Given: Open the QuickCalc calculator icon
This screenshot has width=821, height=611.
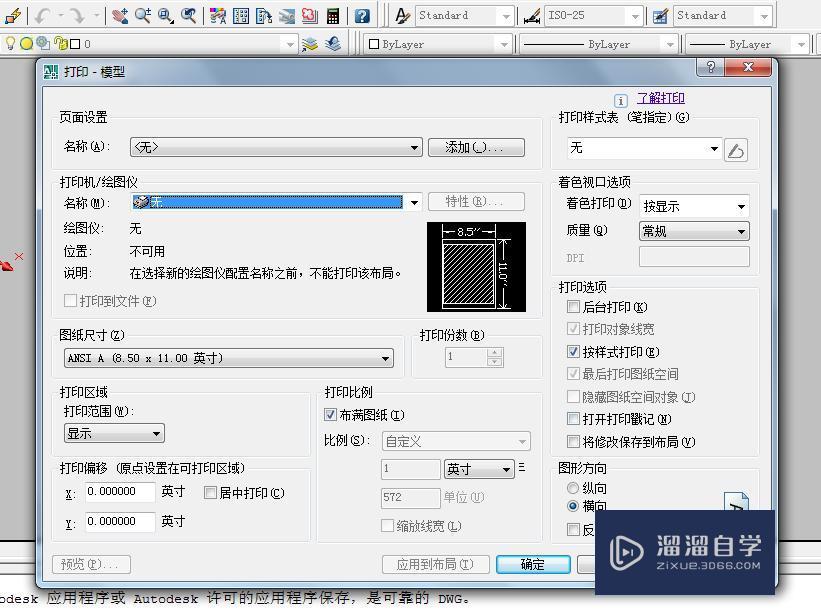Looking at the screenshot, I should point(333,14).
